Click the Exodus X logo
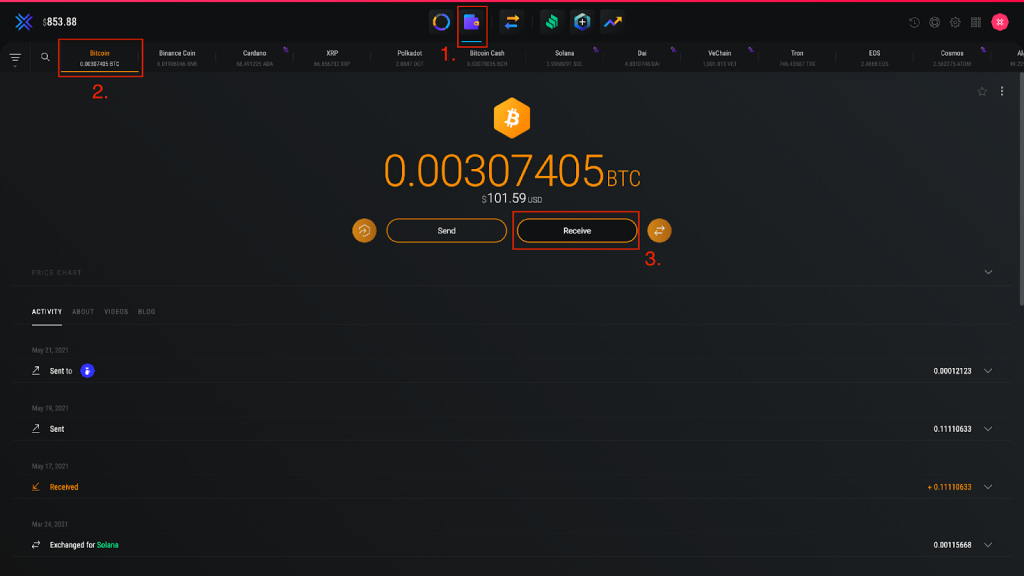The image size is (1024, 576). pos(24,22)
